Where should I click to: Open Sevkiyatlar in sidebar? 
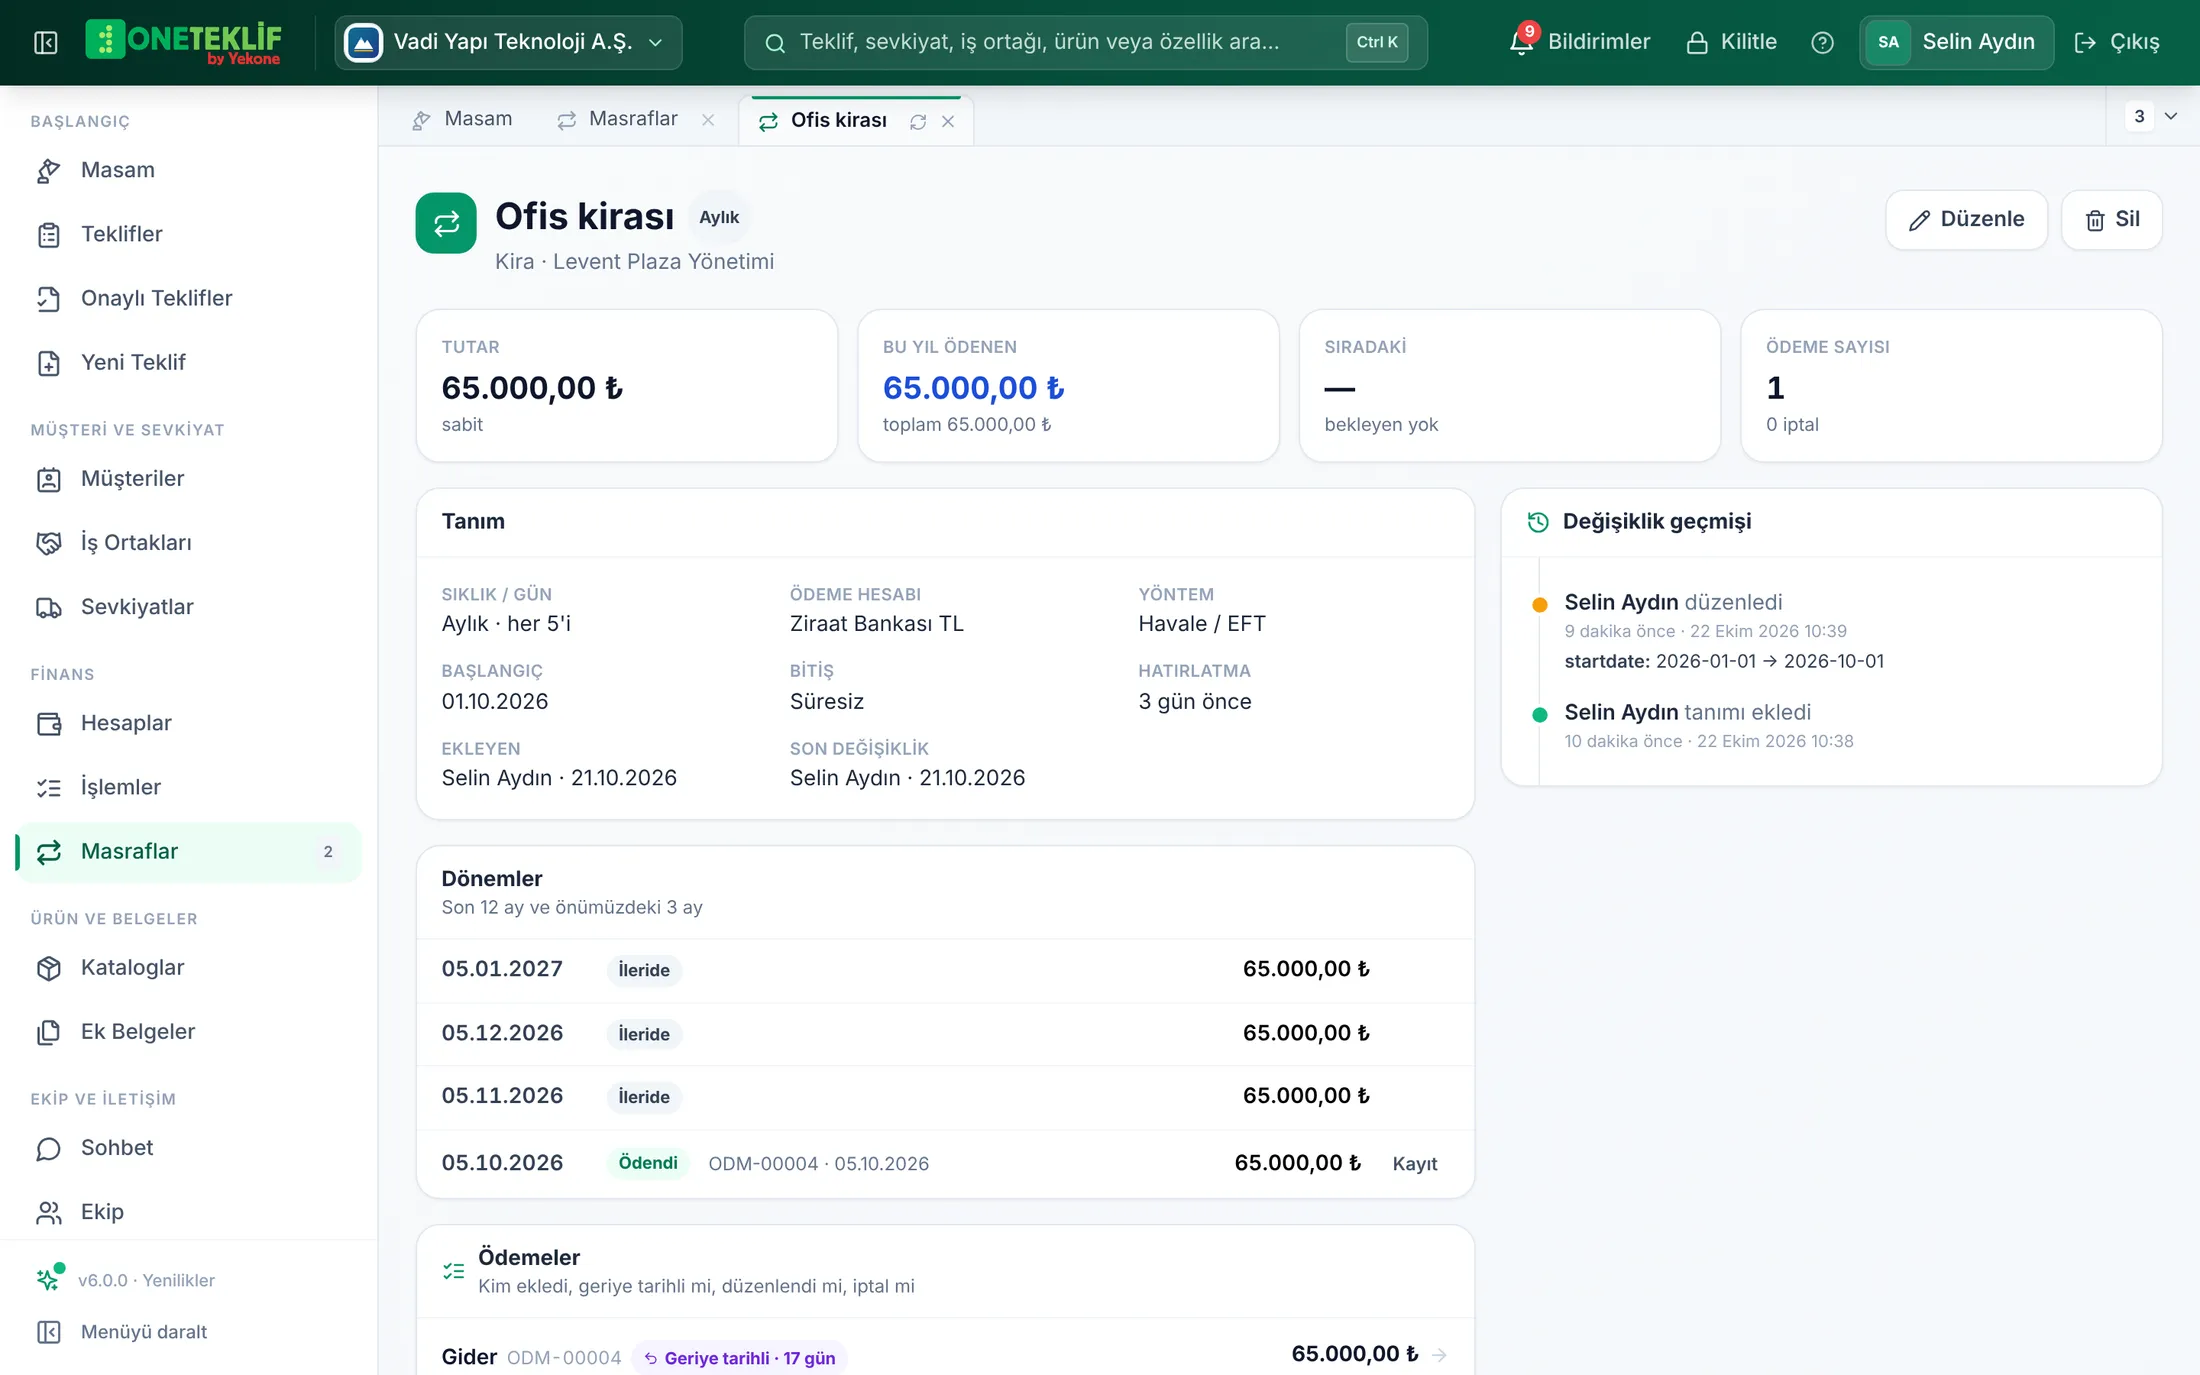click(x=189, y=607)
